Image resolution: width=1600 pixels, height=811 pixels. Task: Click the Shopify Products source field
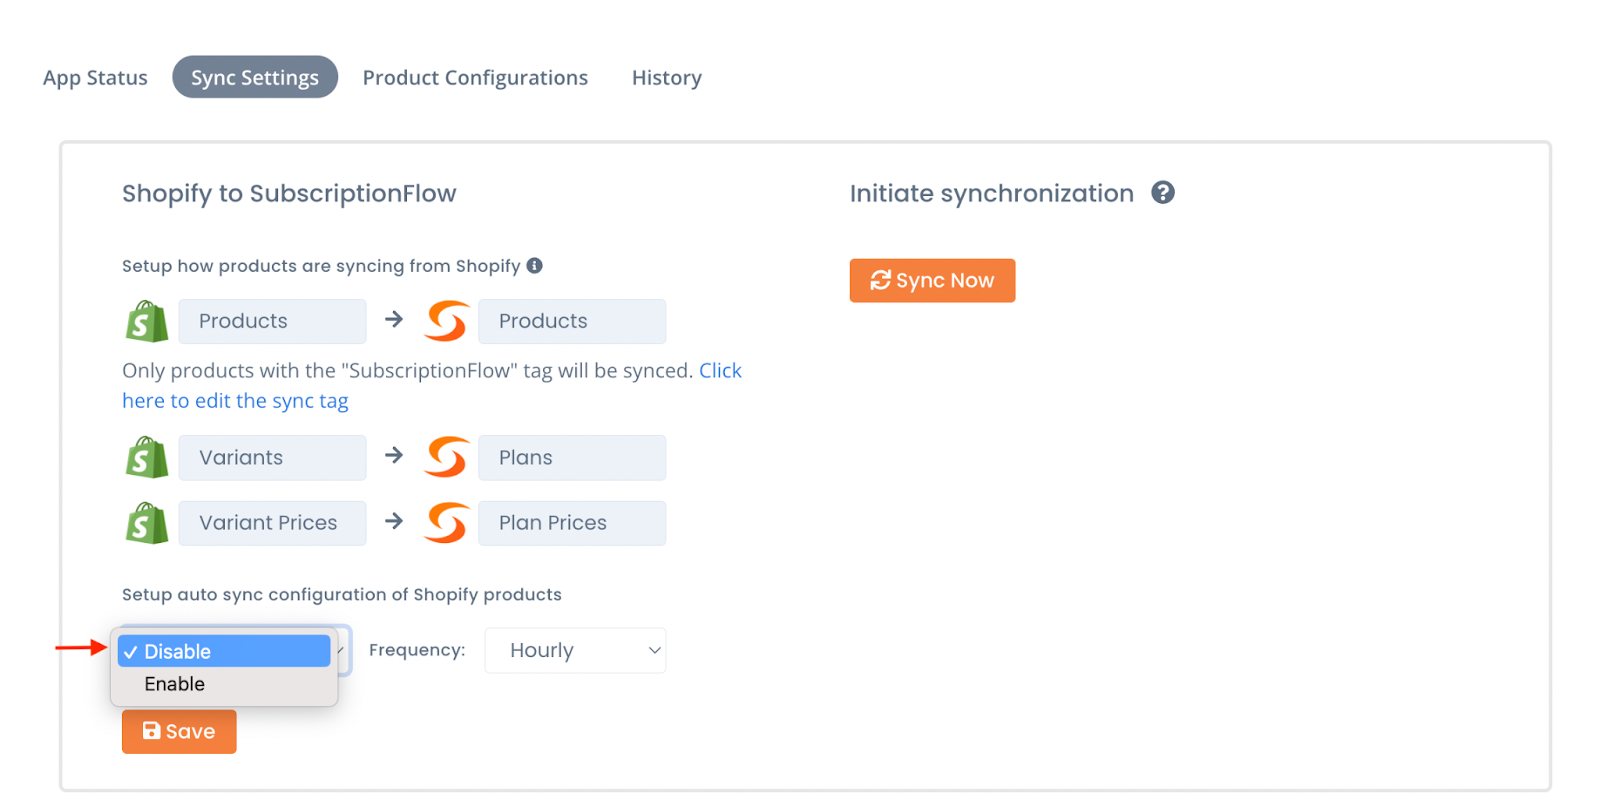[x=272, y=321]
